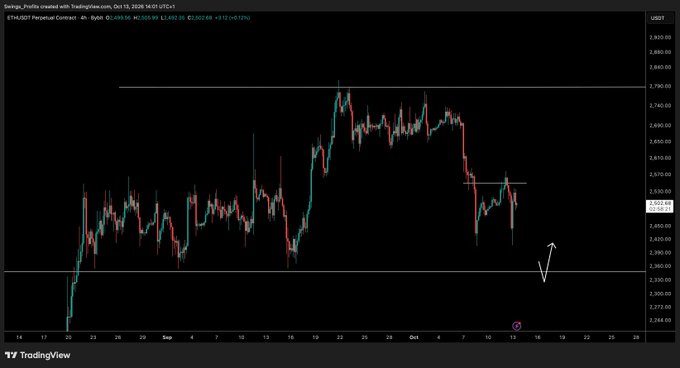680x368 pixels.
Task: Click the 2,880.00 price axis label
Action: tap(660, 52)
